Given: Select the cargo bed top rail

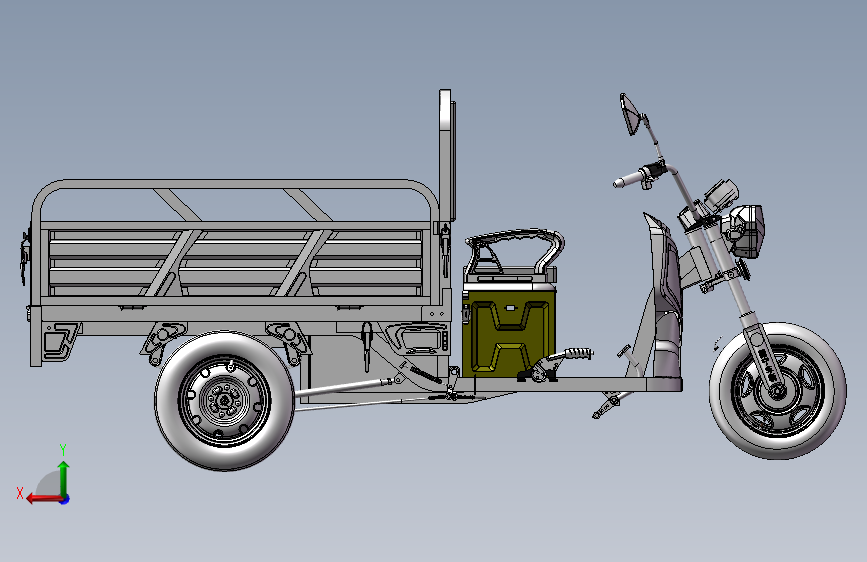Looking at the screenshot, I should click(235, 184).
